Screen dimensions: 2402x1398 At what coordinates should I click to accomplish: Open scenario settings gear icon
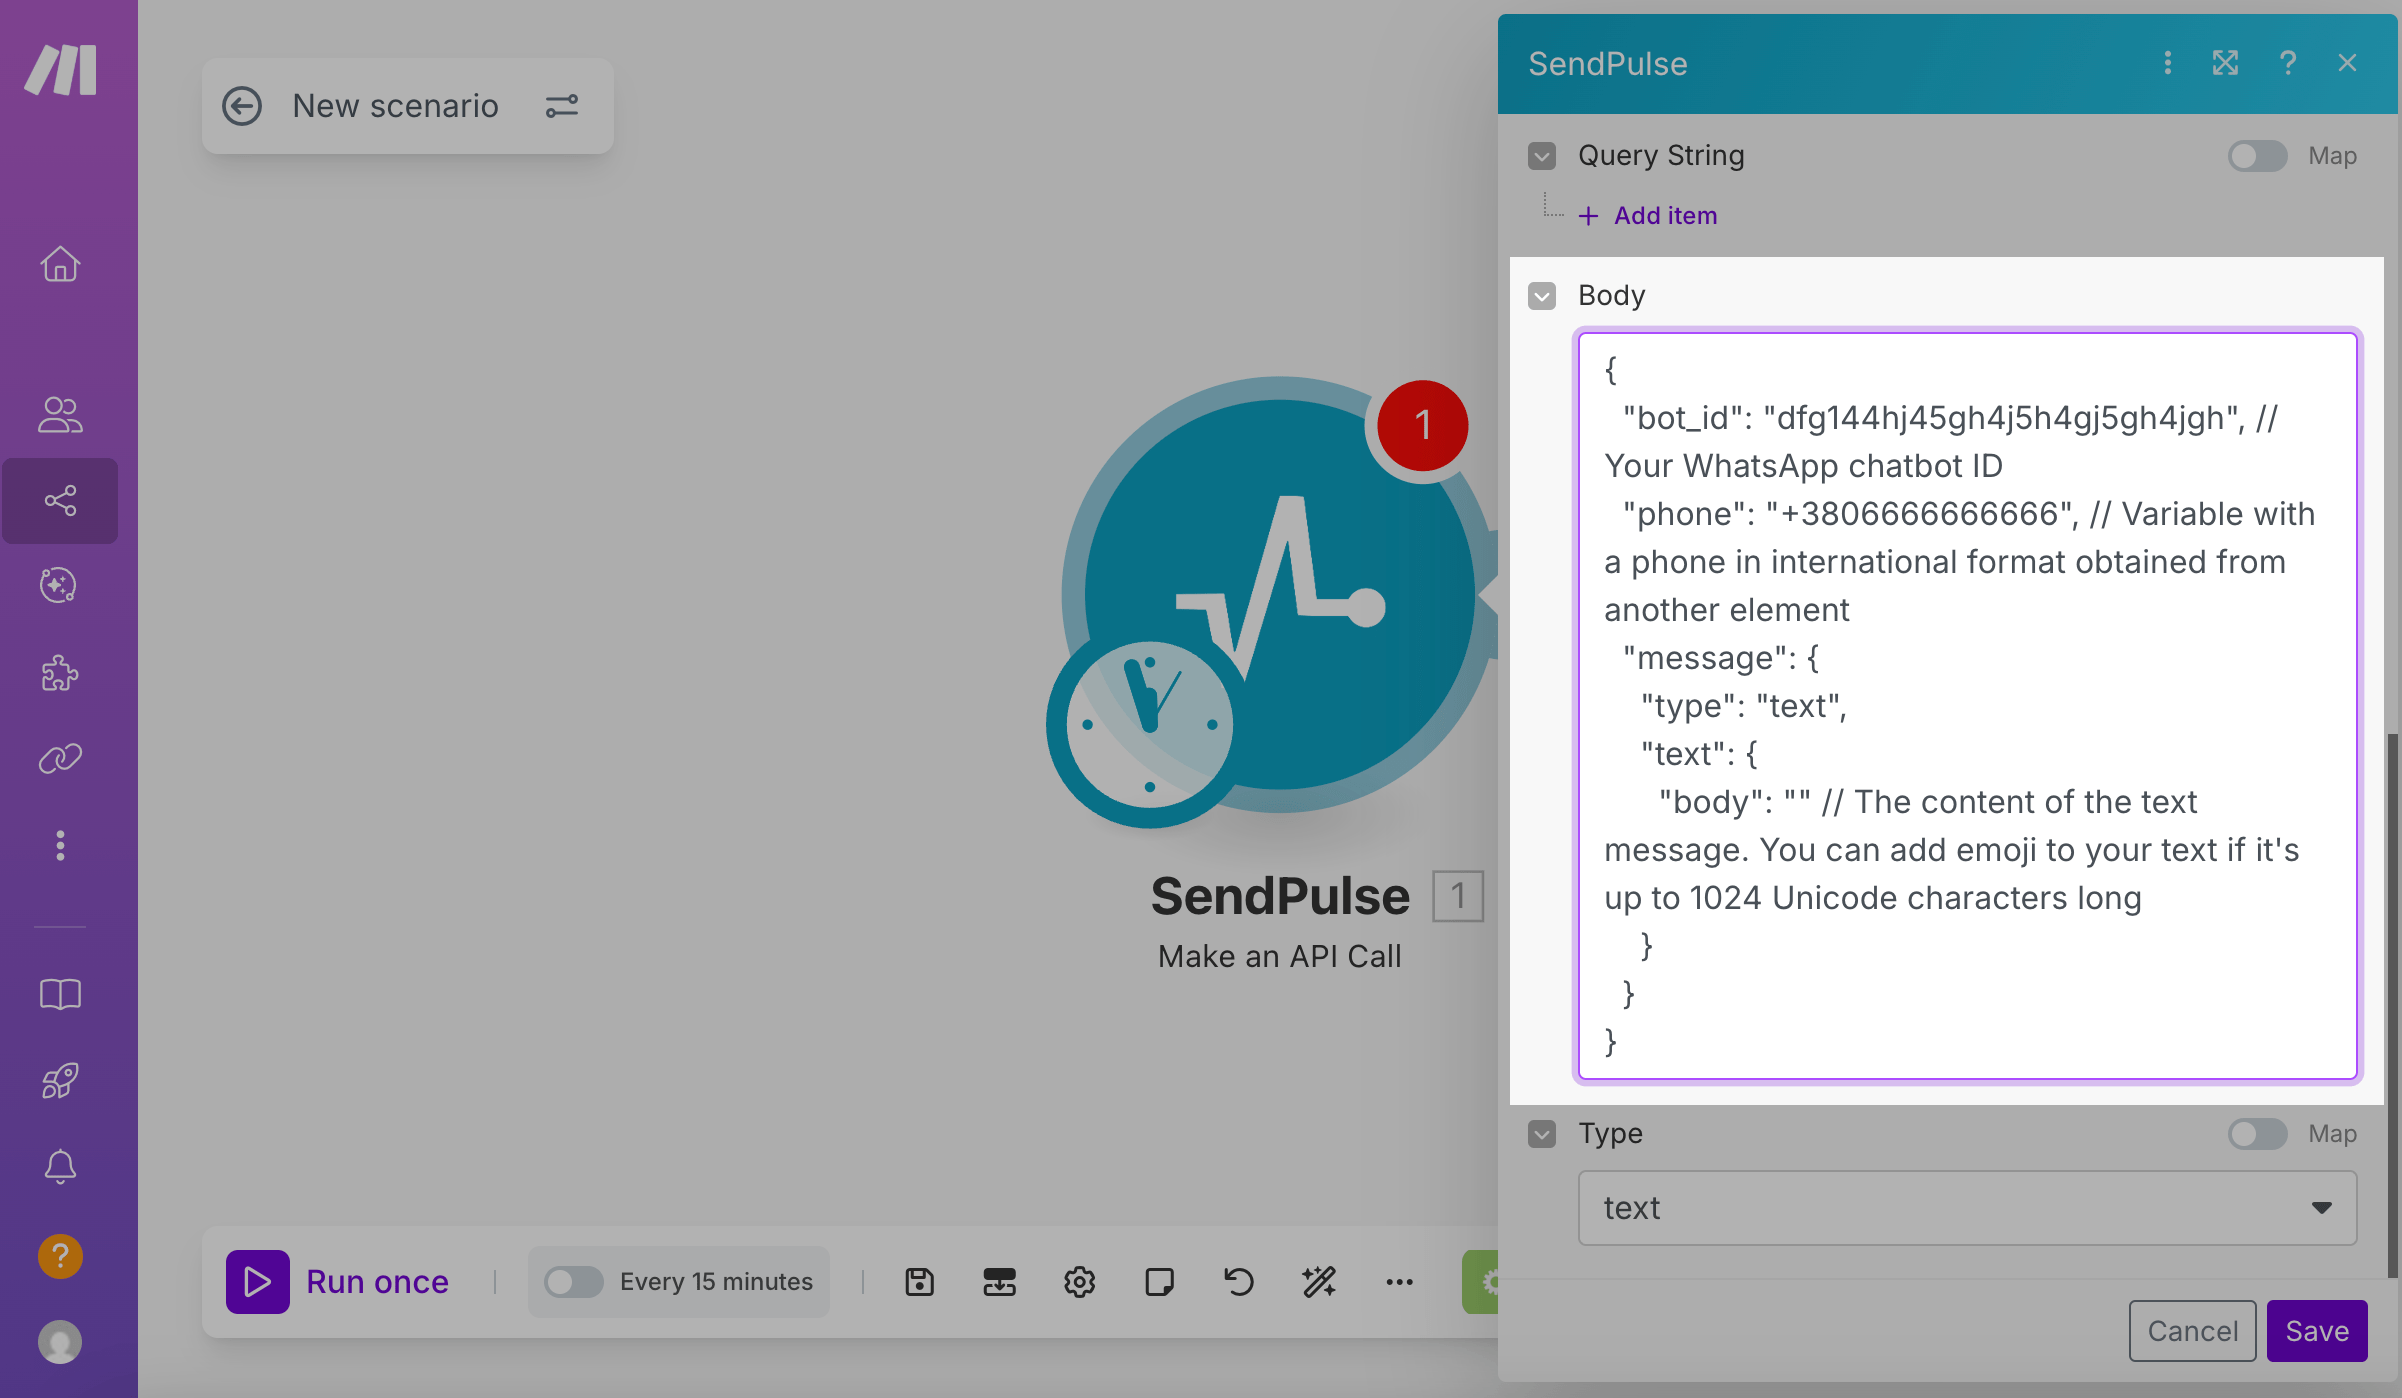pyautogui.click(x=1079, y=1281)
